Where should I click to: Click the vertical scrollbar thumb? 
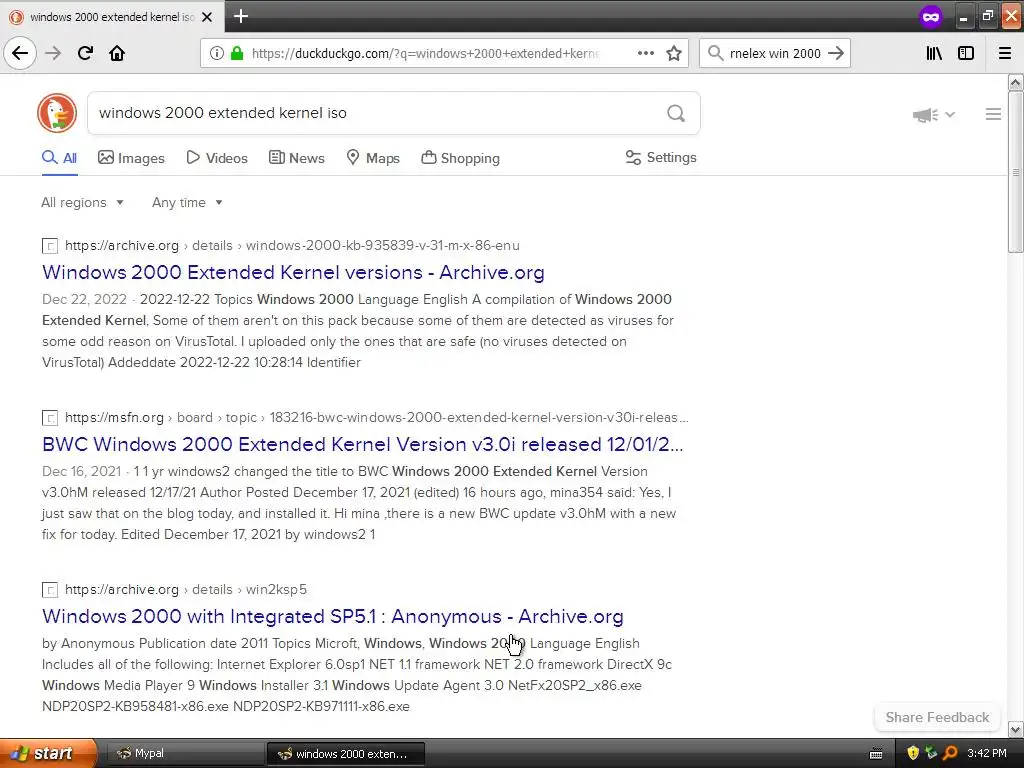pos(1015,172)
